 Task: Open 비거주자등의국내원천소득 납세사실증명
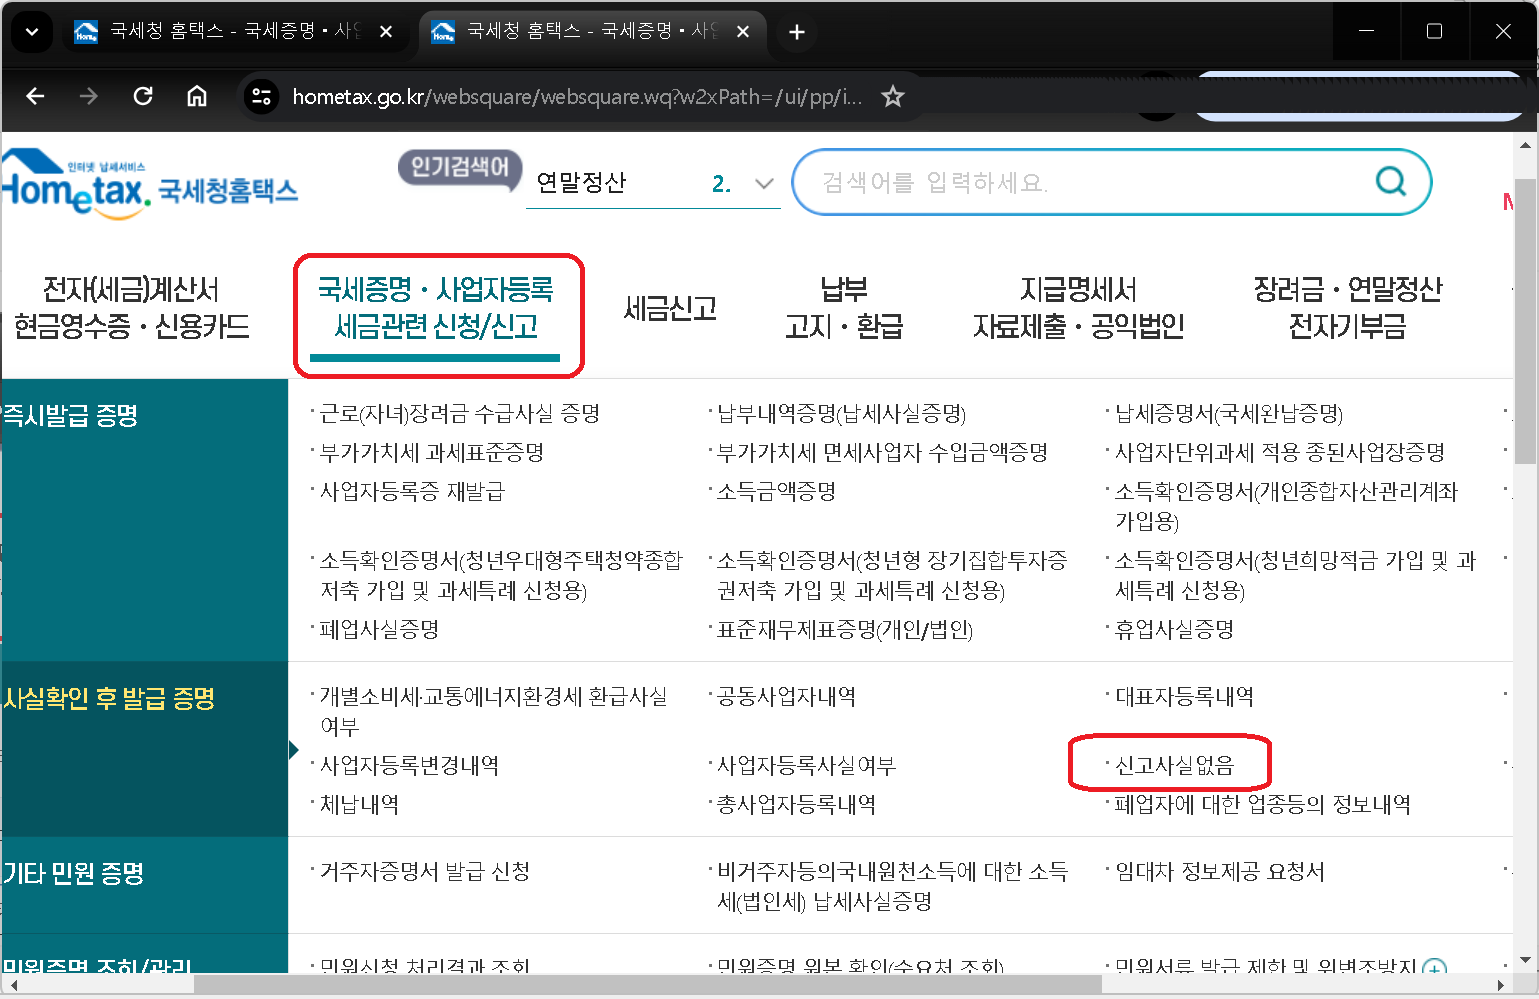pos(892,886)
